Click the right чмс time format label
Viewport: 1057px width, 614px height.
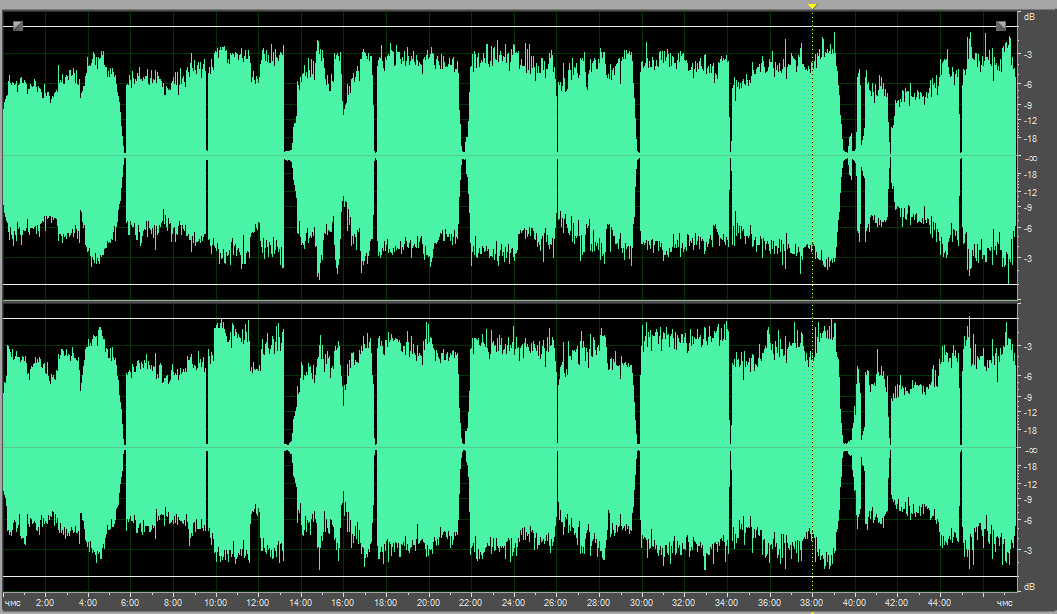click(x=1004, y=603)
